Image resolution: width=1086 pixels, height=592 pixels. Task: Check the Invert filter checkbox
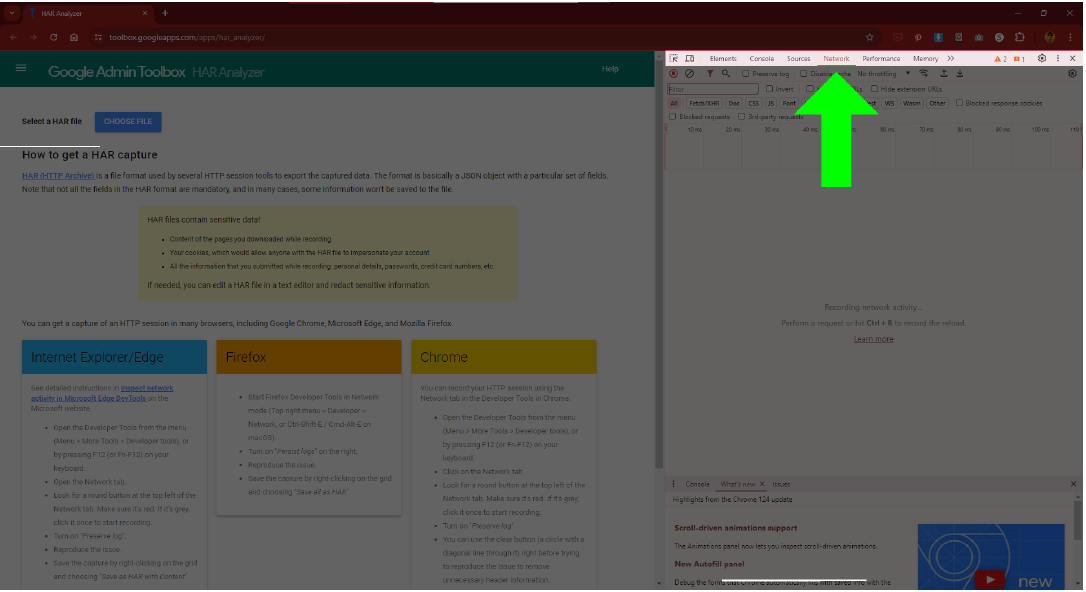pyautogui.click(x=769, y=89)
